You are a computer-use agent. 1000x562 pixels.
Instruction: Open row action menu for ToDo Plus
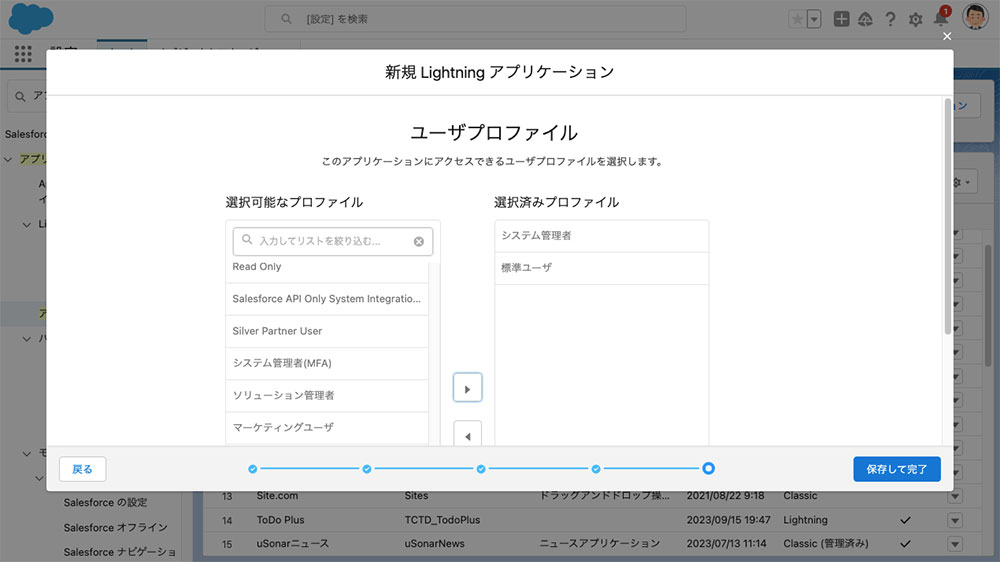click(x=954, y=520)
